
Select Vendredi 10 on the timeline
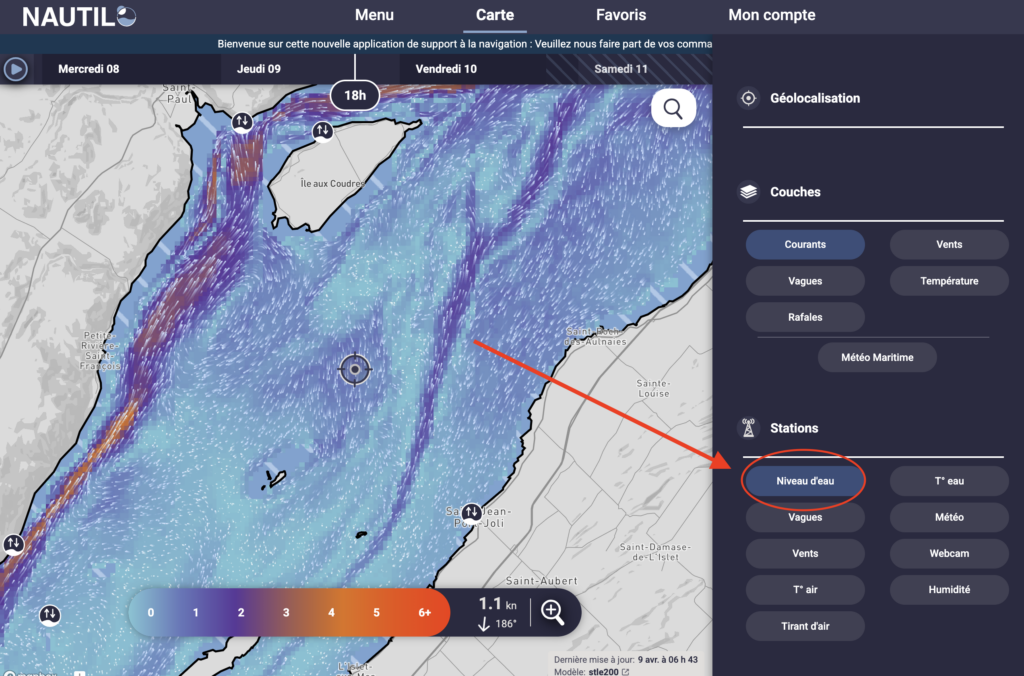446,69
